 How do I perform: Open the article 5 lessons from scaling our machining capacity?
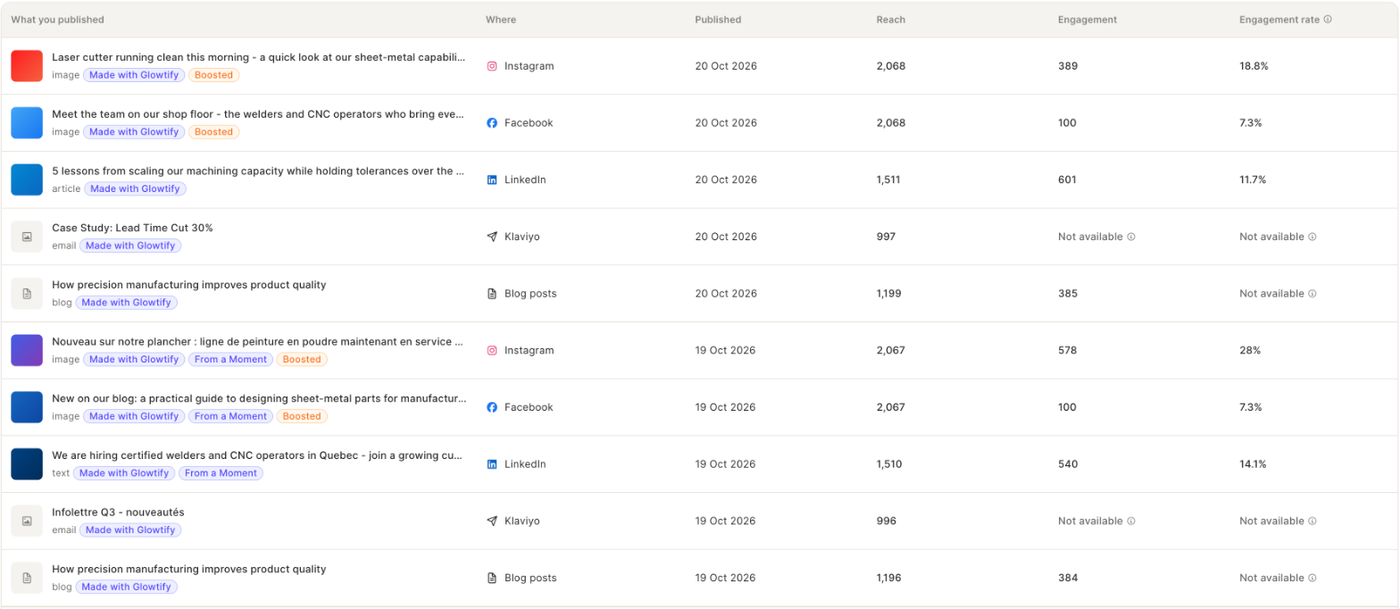258,171
